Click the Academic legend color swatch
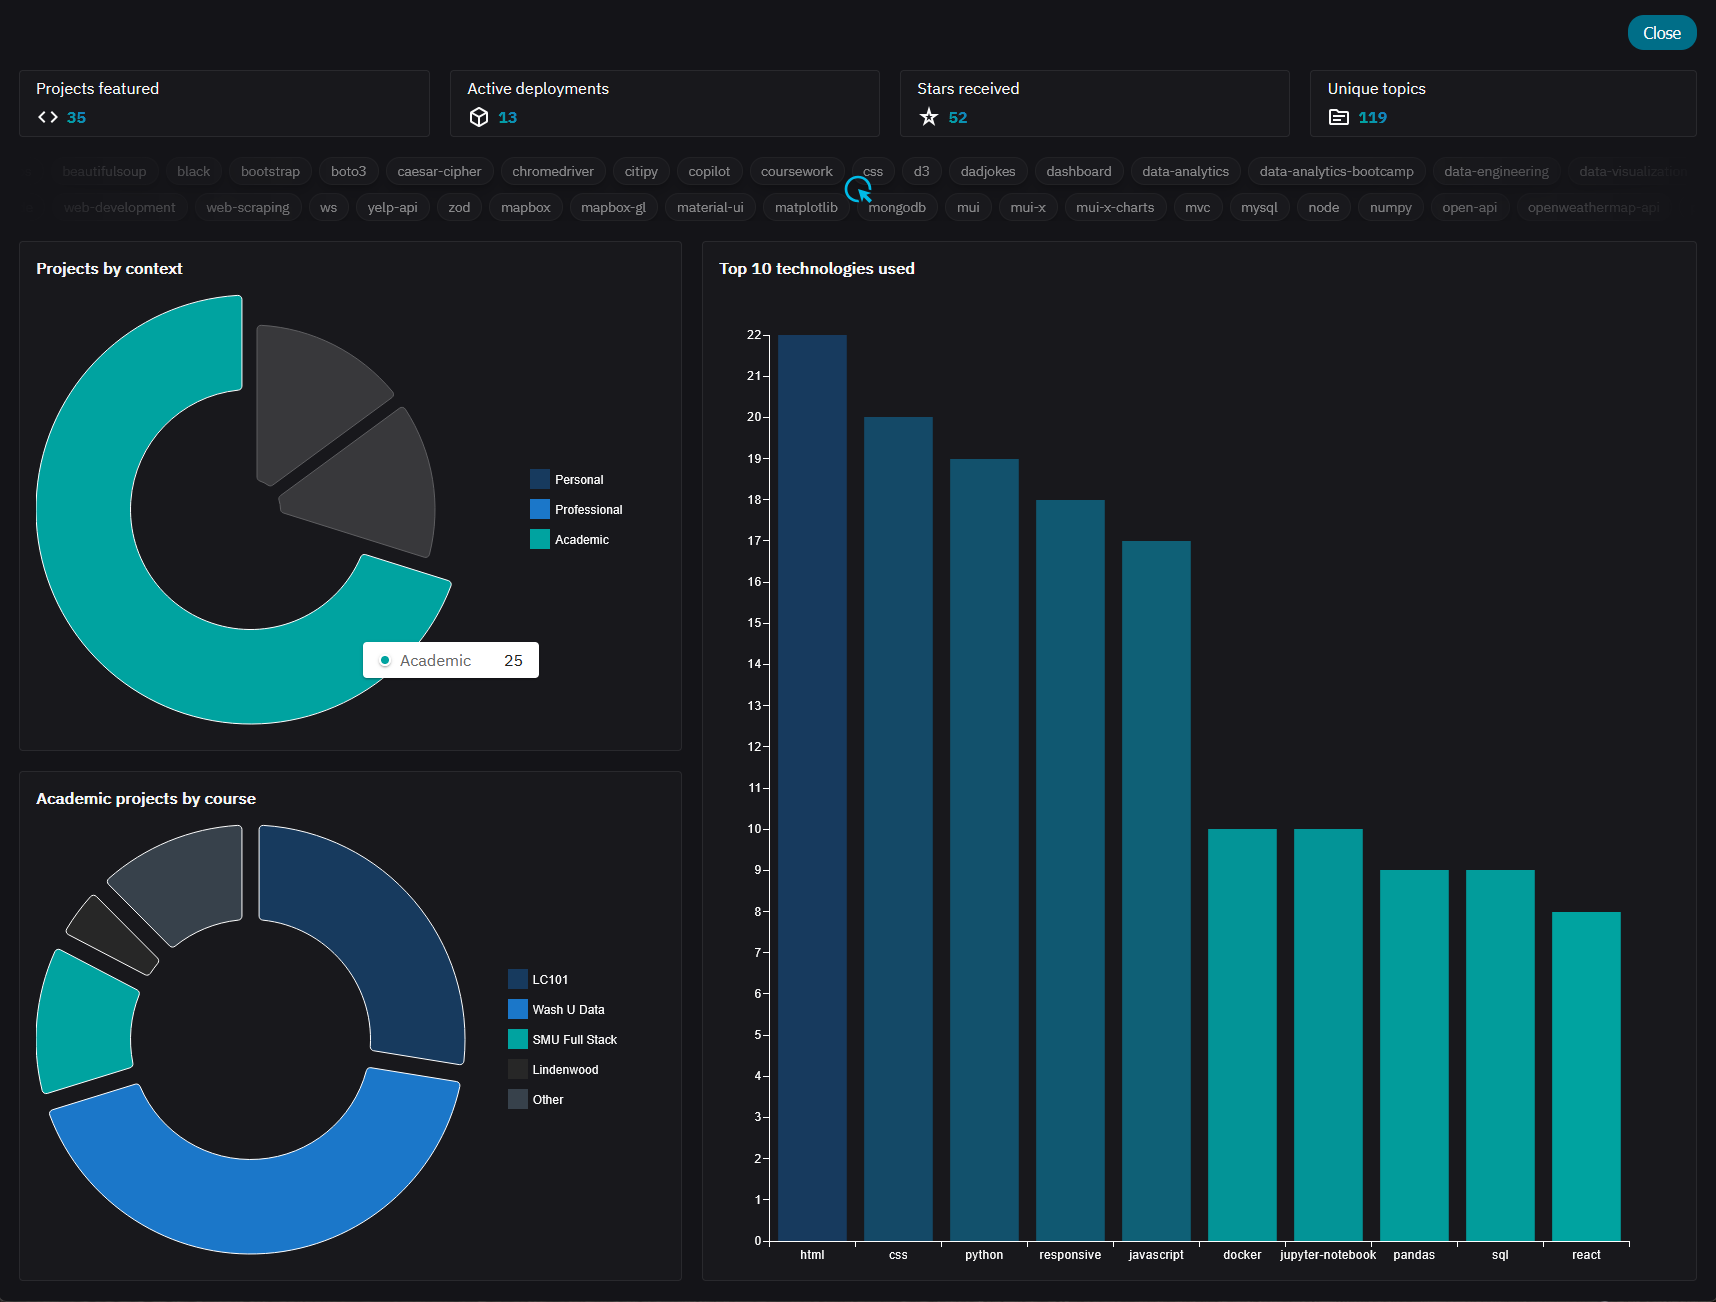 pyautogui.click(x=540, y=540)
